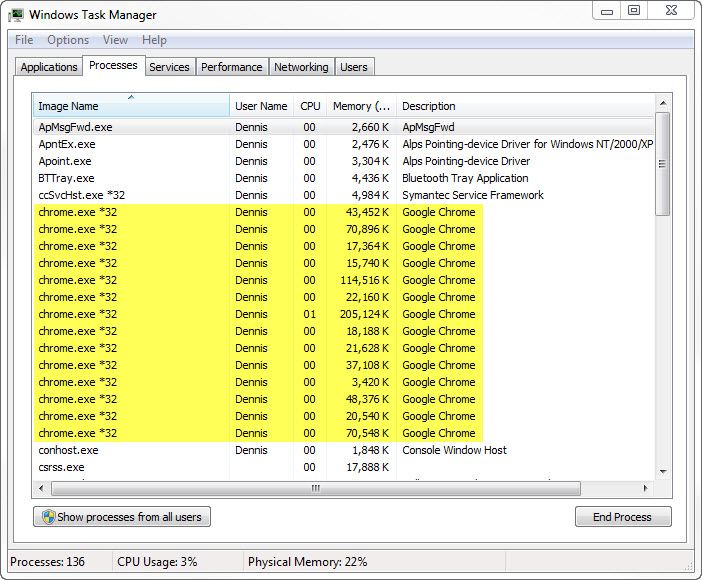
Task: Click the End Process button
Action: [623, 517]
